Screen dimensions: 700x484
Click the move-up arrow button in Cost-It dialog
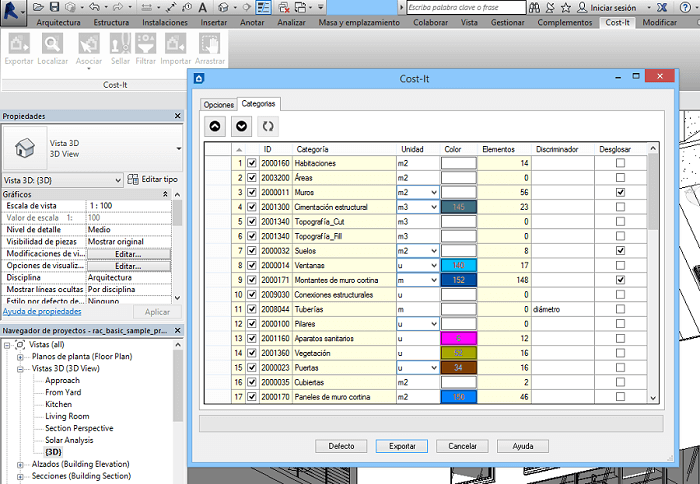pos(215,126)
